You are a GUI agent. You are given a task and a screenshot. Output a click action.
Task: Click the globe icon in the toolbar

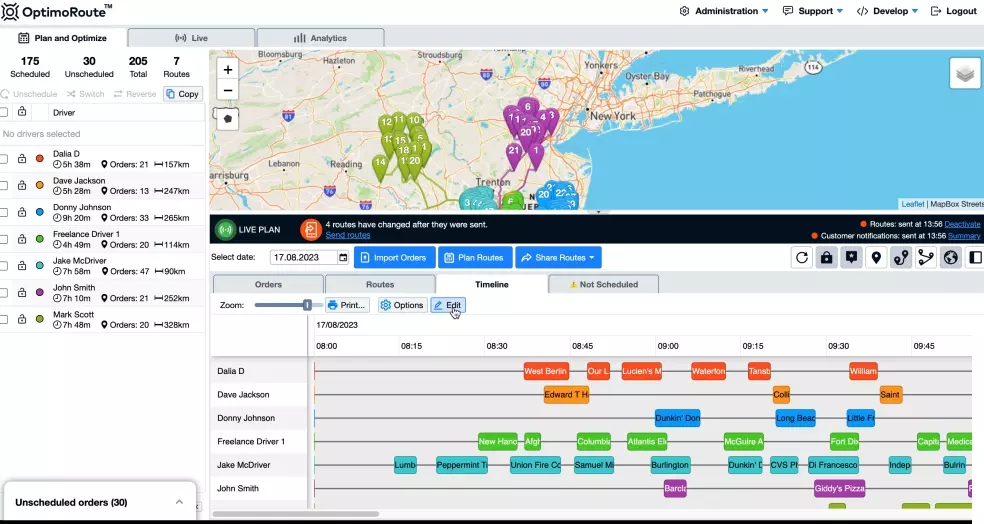pos(951,258)
